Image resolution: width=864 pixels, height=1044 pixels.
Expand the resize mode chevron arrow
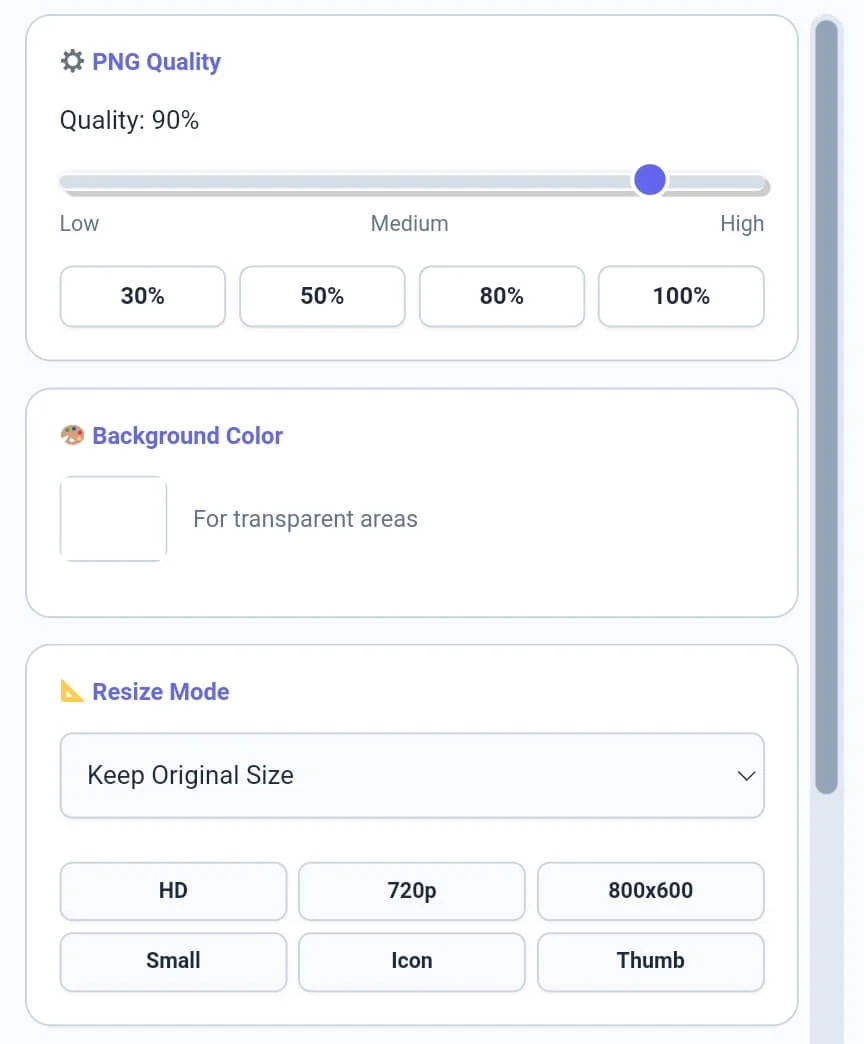[x=745, y=776]
